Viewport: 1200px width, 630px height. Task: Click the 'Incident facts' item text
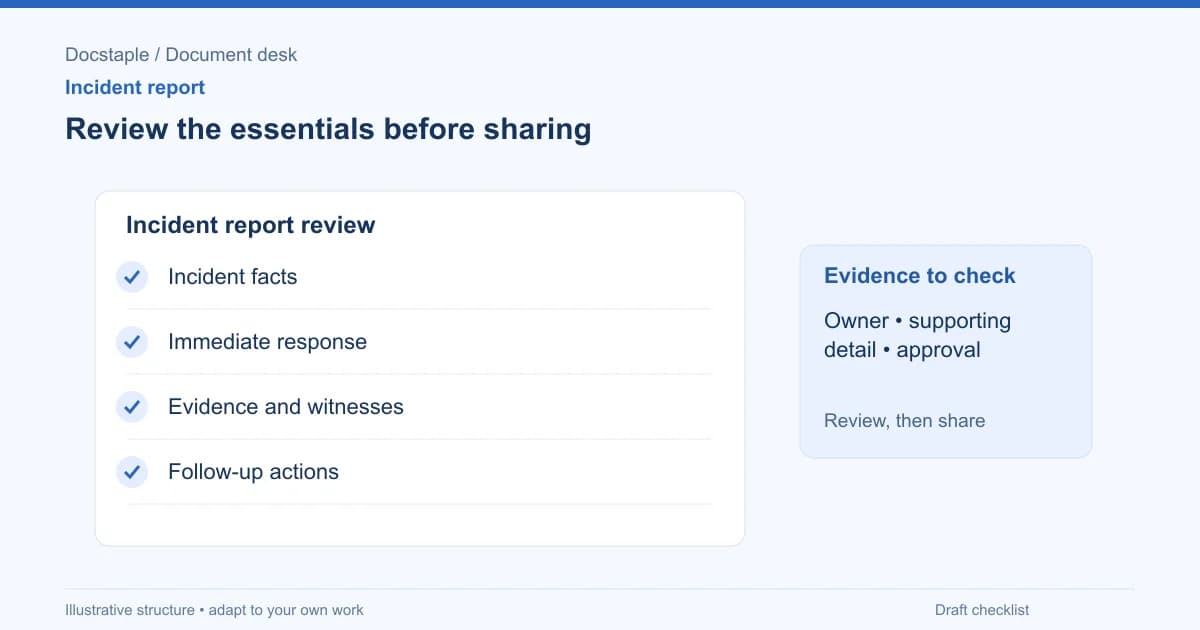point(232,277)
